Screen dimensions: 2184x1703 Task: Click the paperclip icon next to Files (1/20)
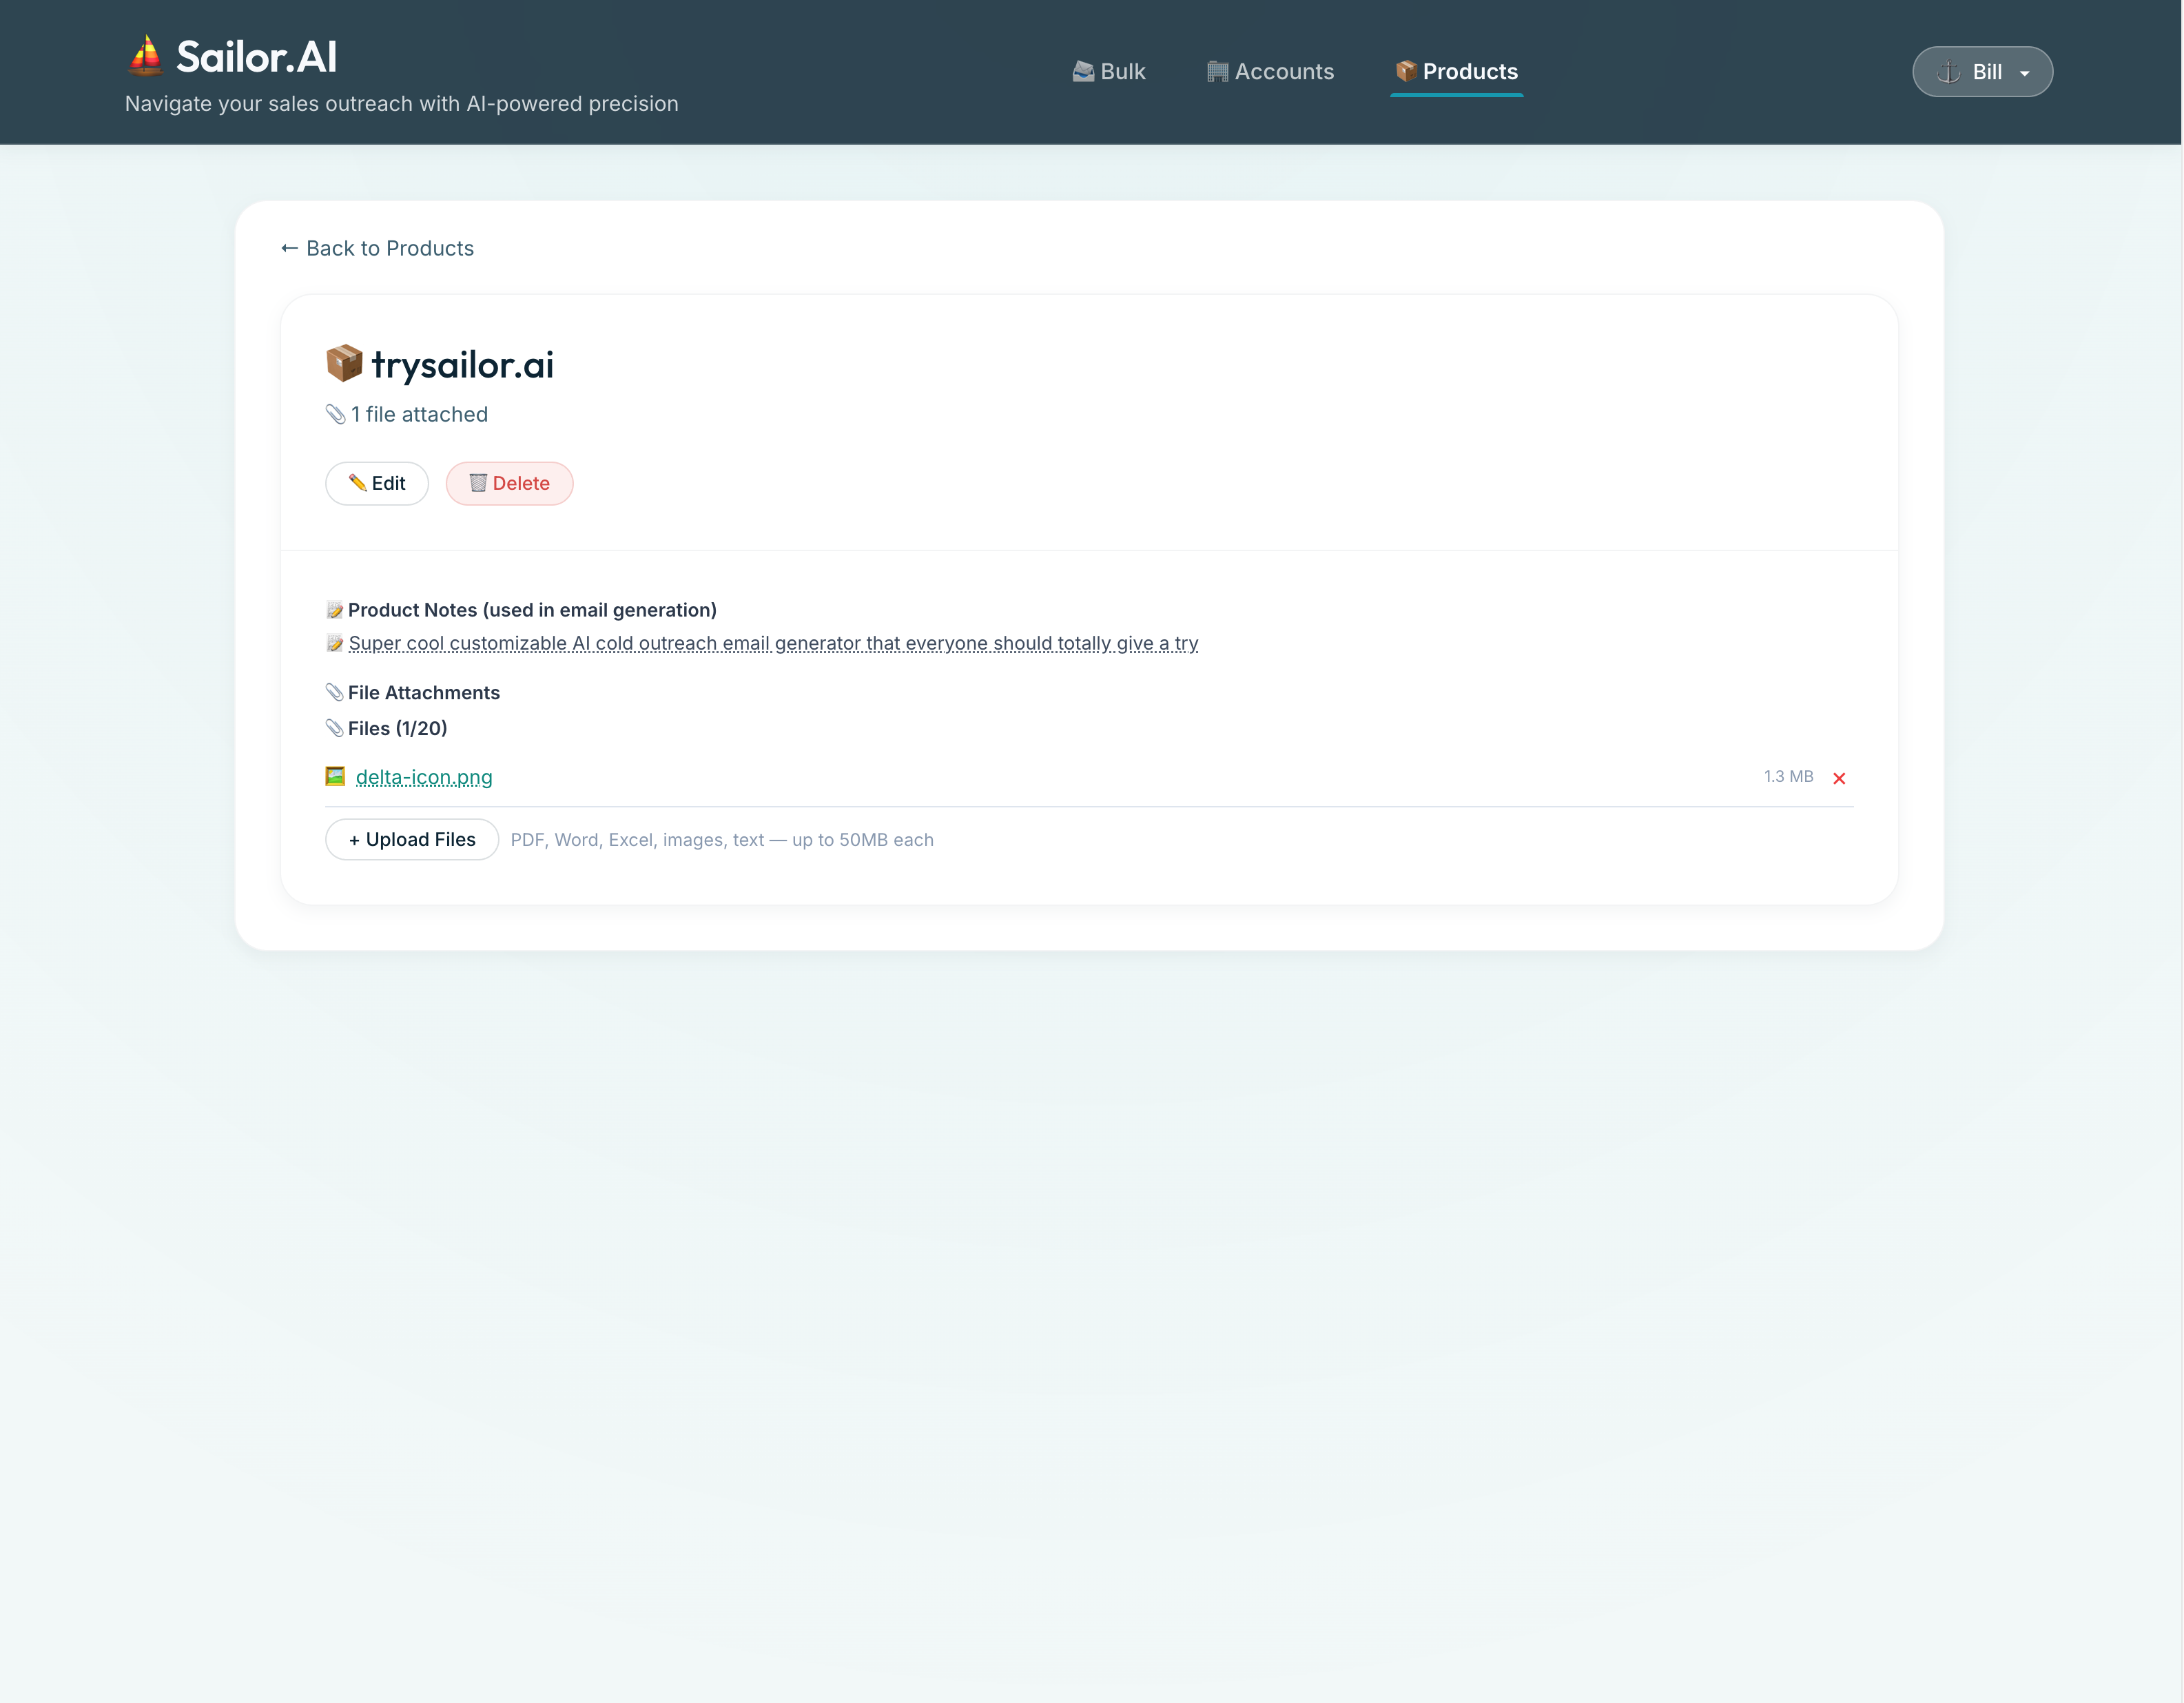pyautogui.click(x=335, y=728)
